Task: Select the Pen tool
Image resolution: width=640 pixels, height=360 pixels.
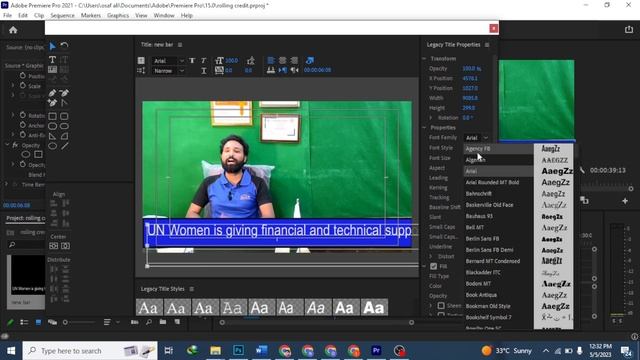Action: point(52,93)
